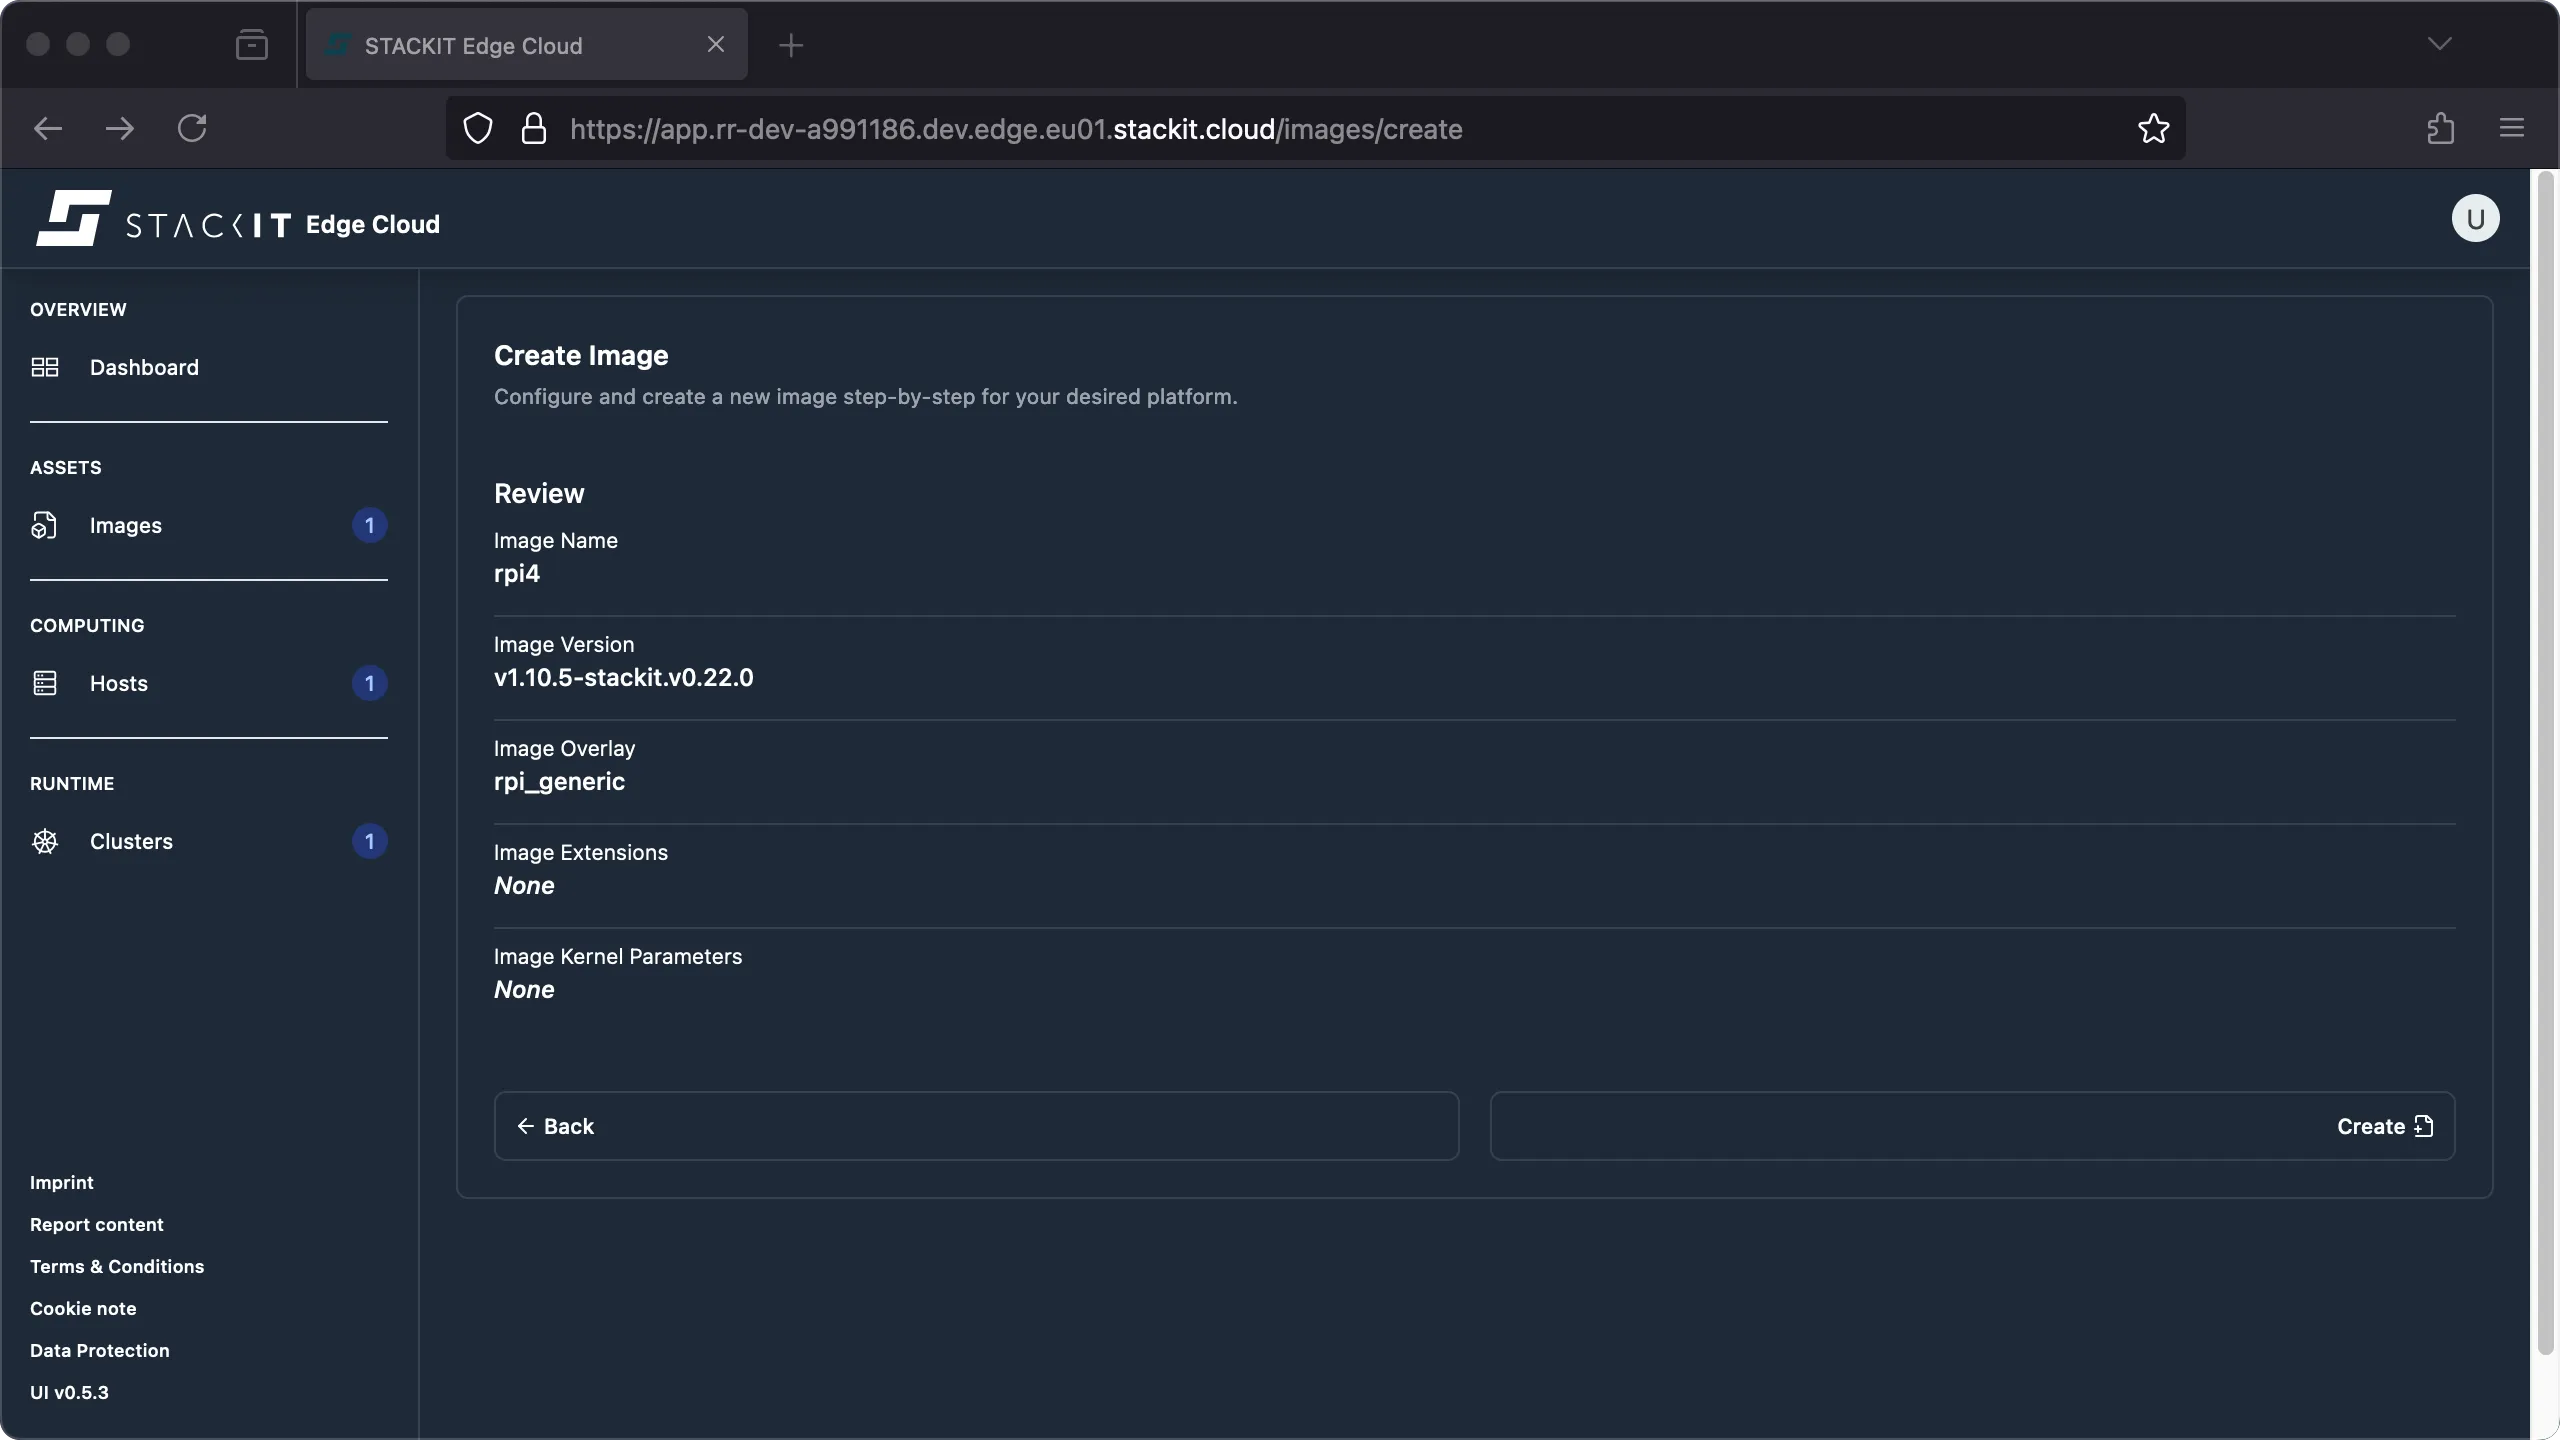Screen dimensions: 2560x1440
Task: Click the site security padlock icon
Action: (x=535, y=128)
